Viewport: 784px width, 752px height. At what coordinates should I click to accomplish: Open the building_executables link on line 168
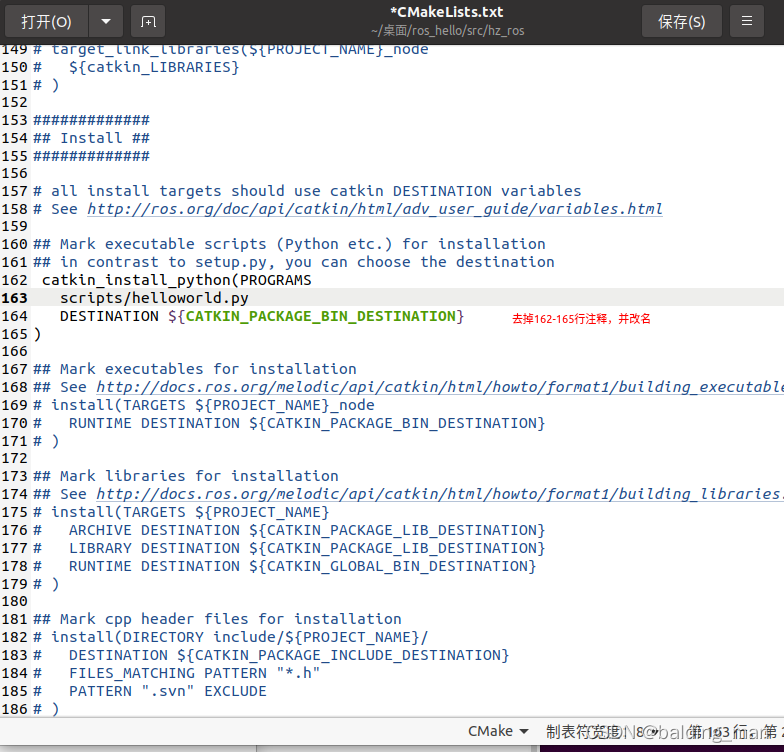[x=440, y=386]
